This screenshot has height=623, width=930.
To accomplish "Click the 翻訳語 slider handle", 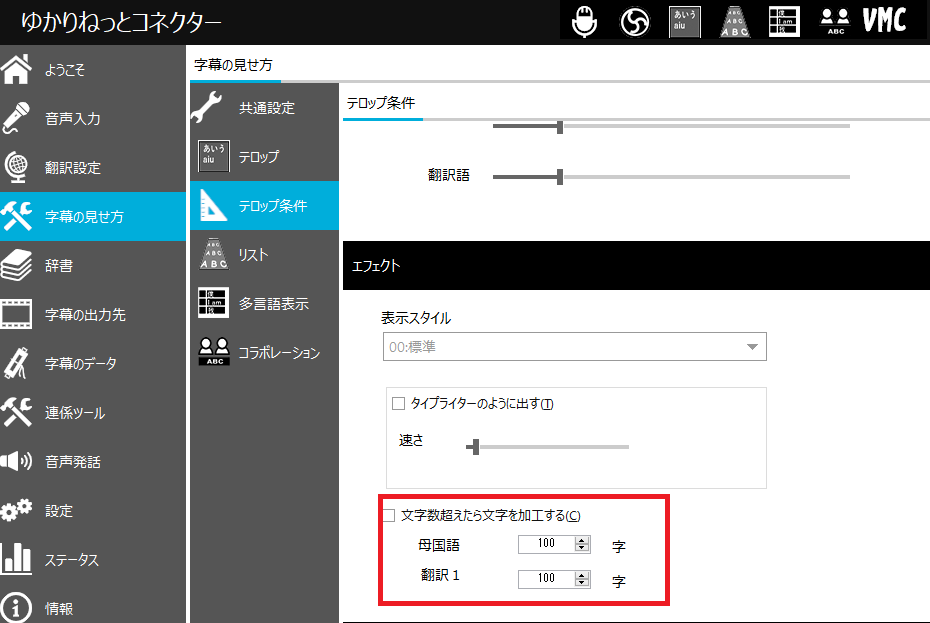I will (x=560, y=177).
